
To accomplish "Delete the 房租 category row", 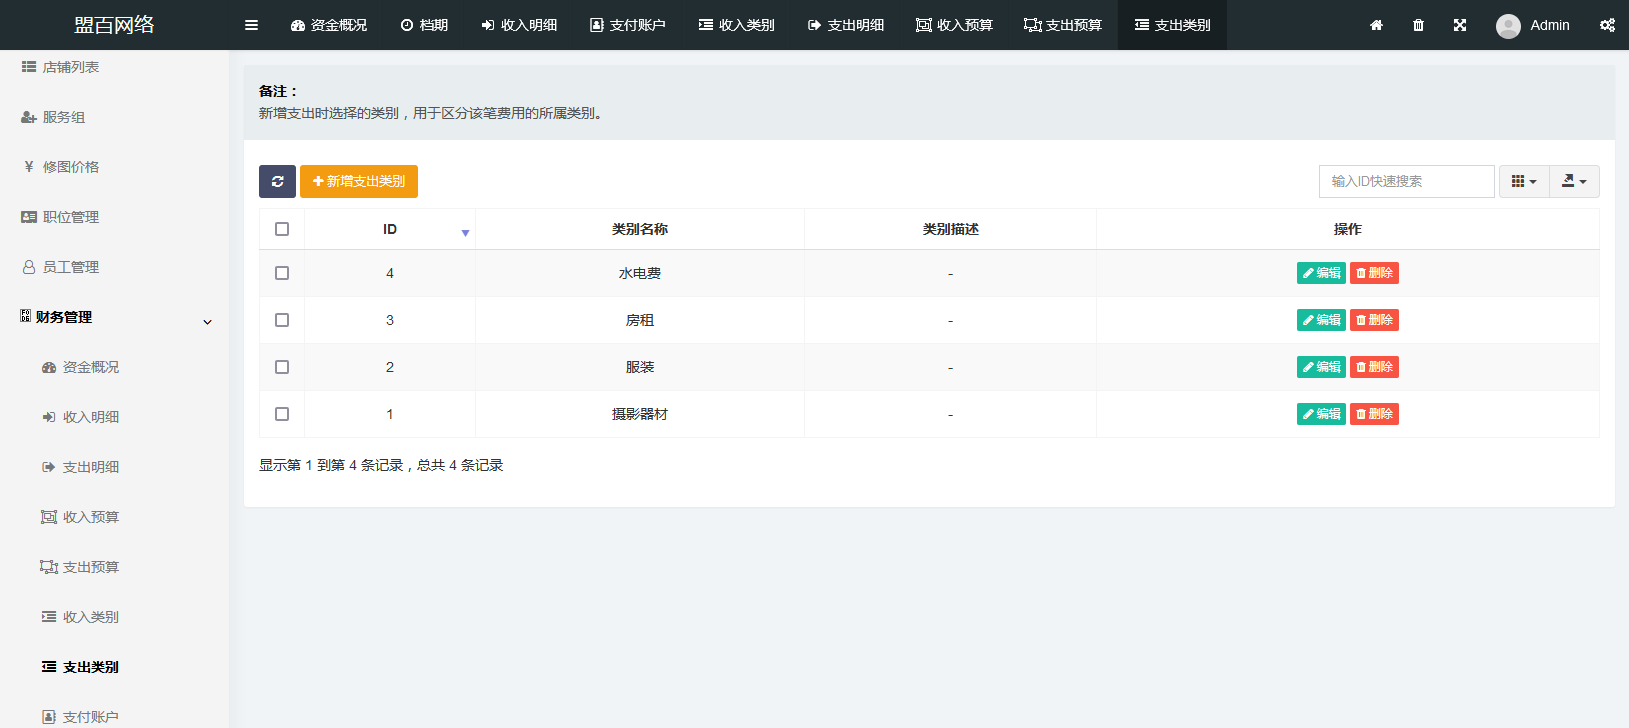I will 1374,320.
